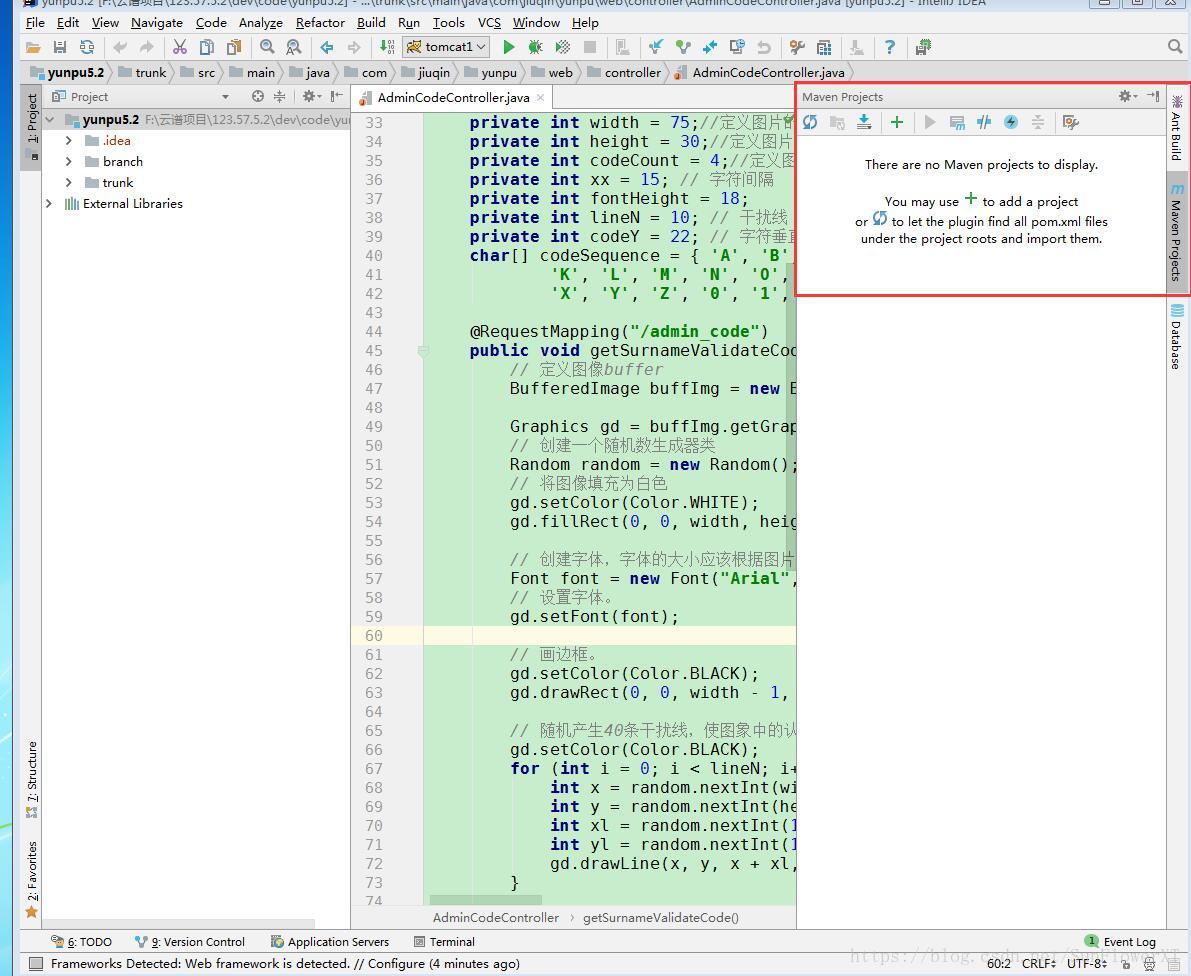Toggle the Maven Projects side tab
The height and width of the screenshot is (976, 1191).
tap(1177, 232)
